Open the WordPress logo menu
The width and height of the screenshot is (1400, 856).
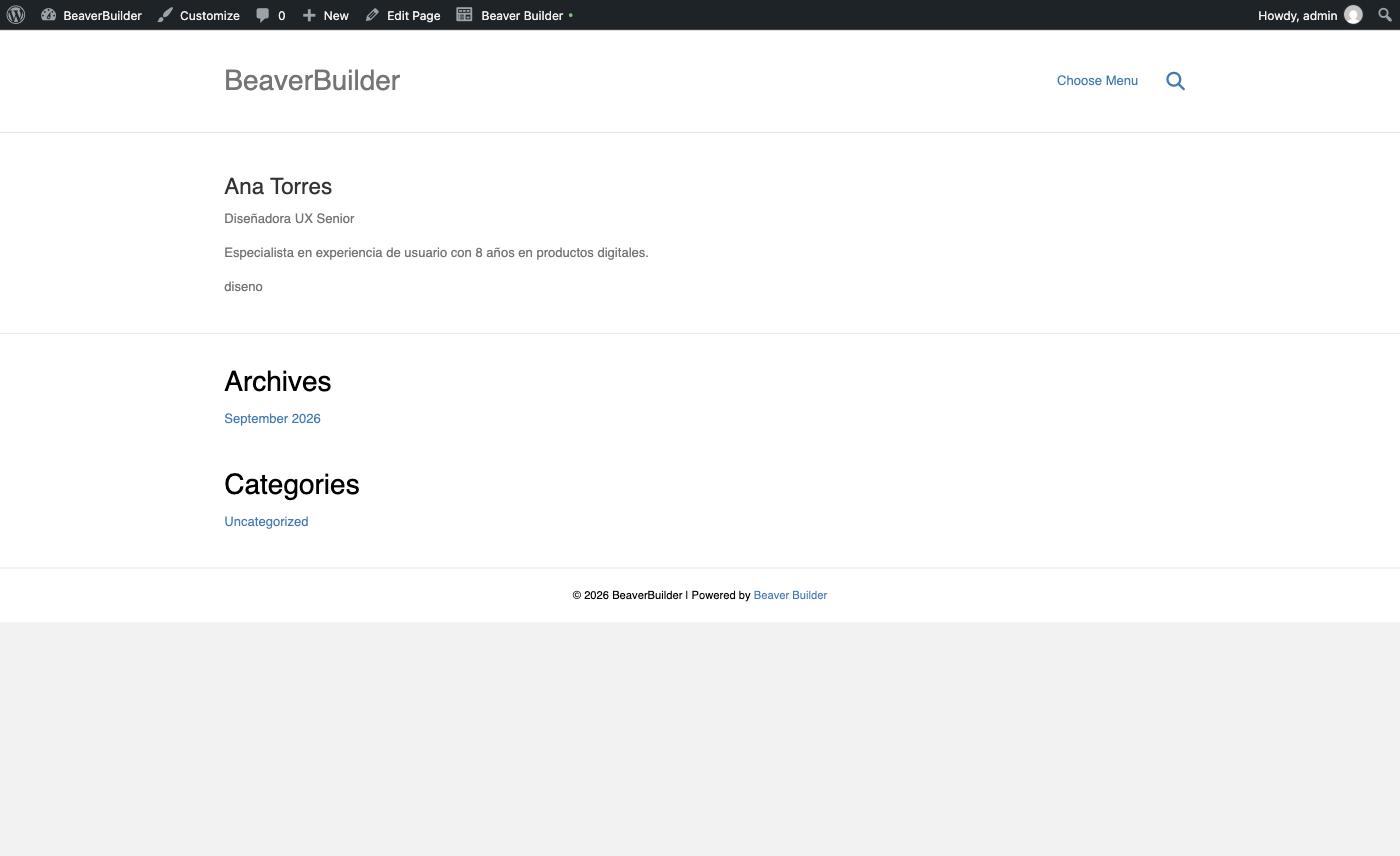pos(16,15)
